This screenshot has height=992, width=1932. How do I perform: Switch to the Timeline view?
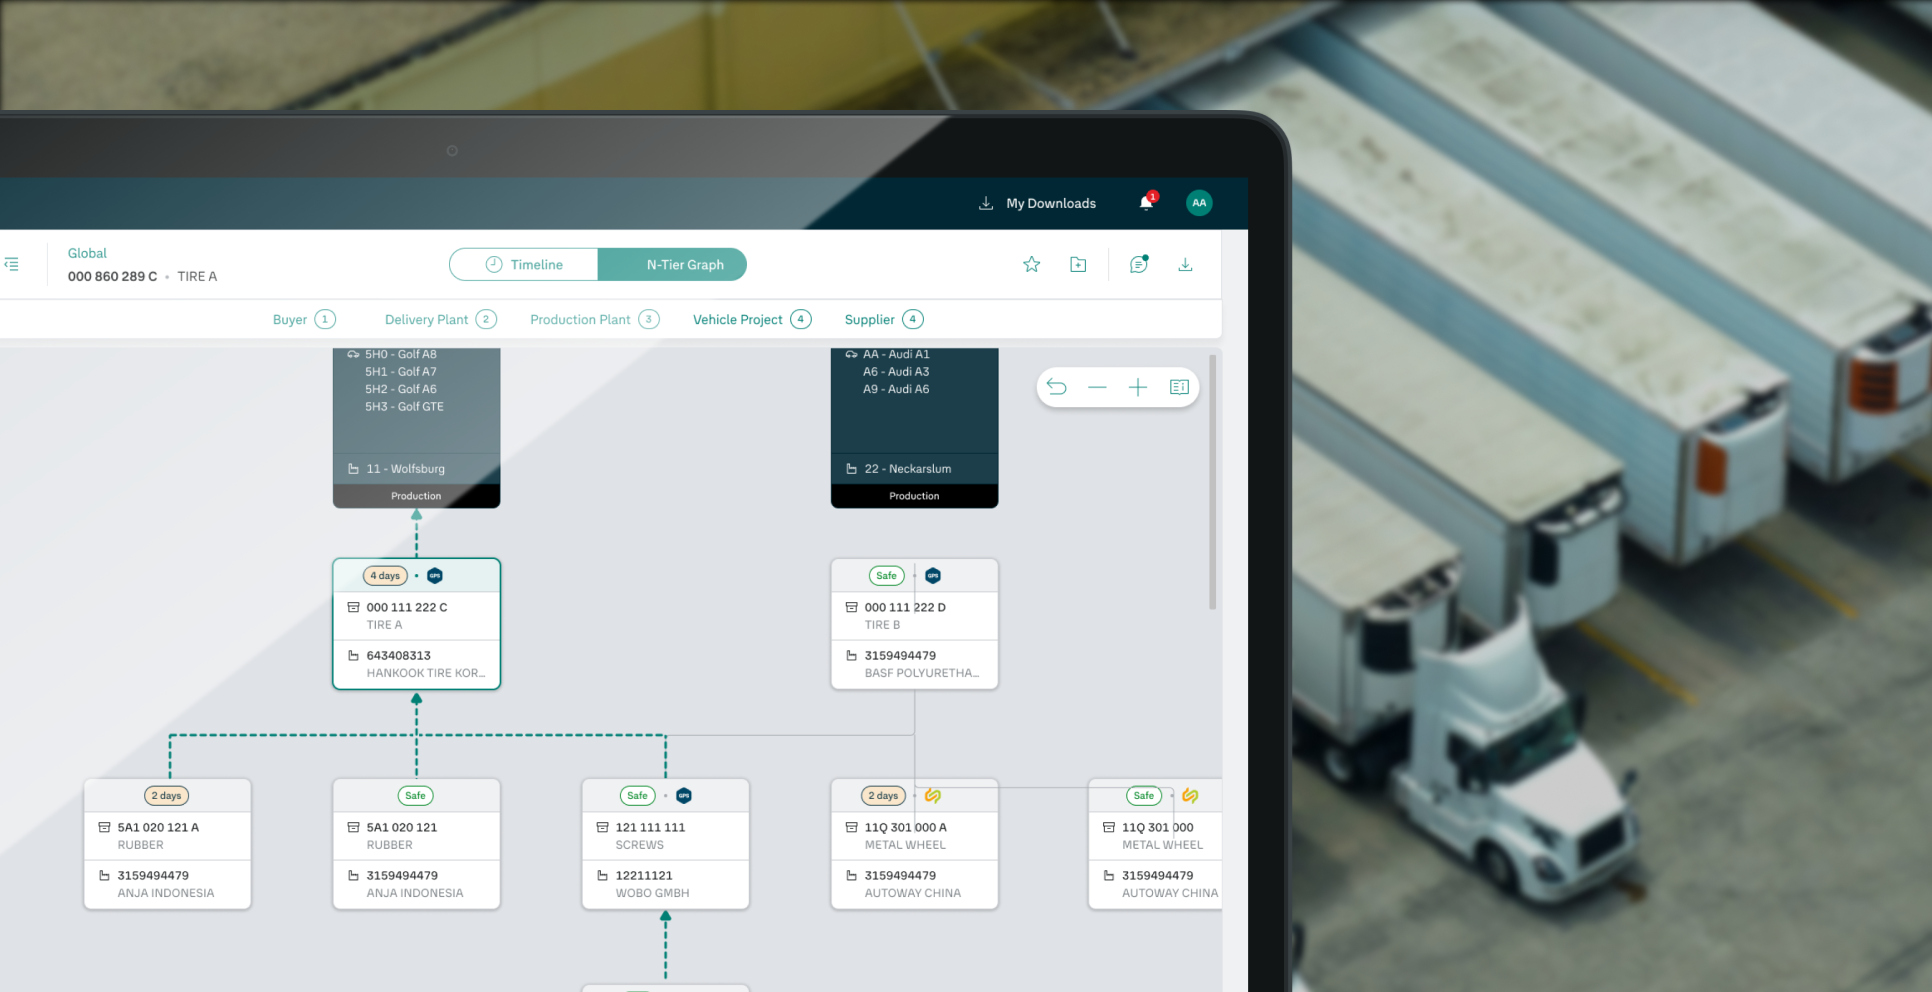[x=524, y=265]
